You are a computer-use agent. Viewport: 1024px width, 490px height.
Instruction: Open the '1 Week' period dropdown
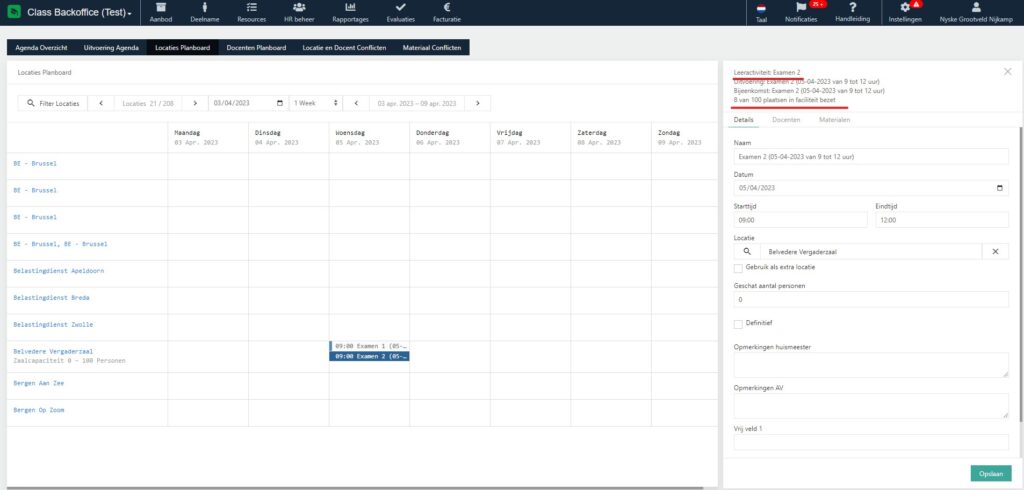tap(315, 103)
